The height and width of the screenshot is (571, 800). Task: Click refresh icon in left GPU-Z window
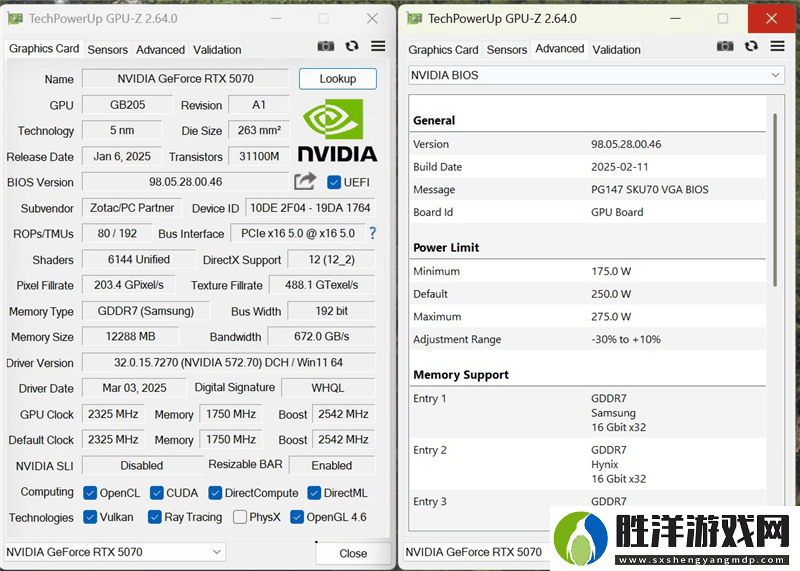coord(352,46)
